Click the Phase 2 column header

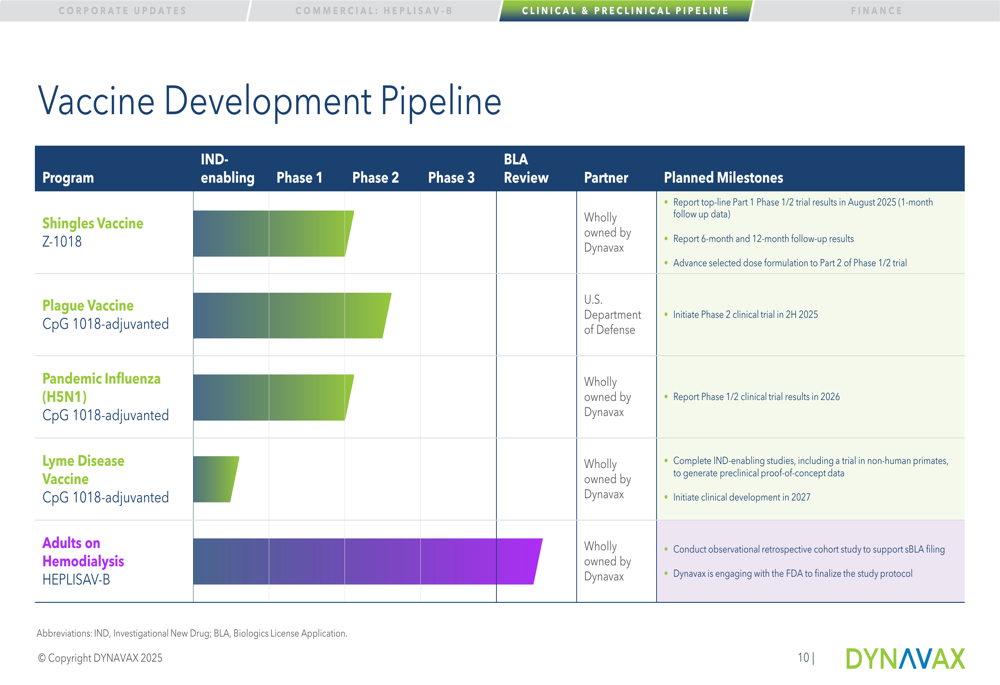click(x=375, y=178)
